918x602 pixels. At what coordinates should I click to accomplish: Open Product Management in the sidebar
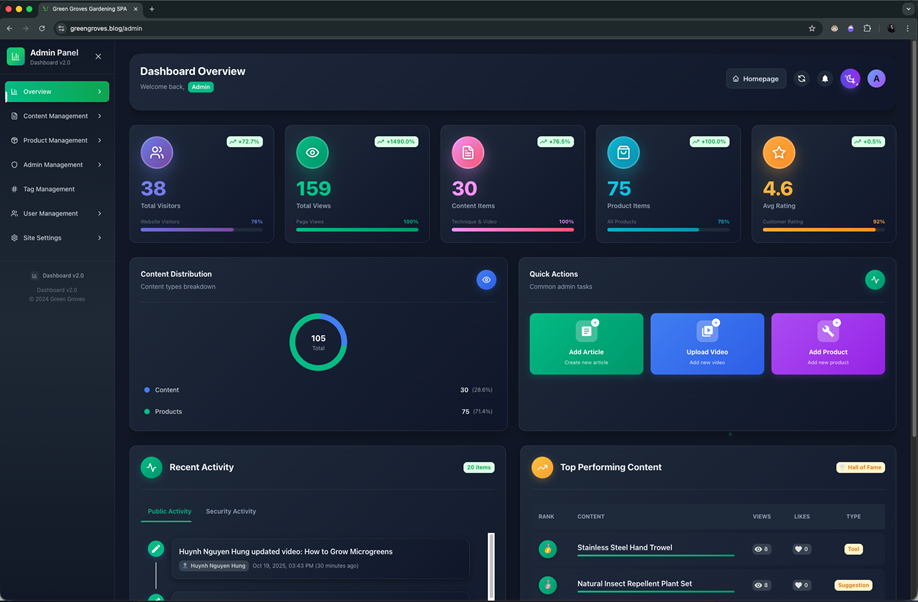pos(57,141)
